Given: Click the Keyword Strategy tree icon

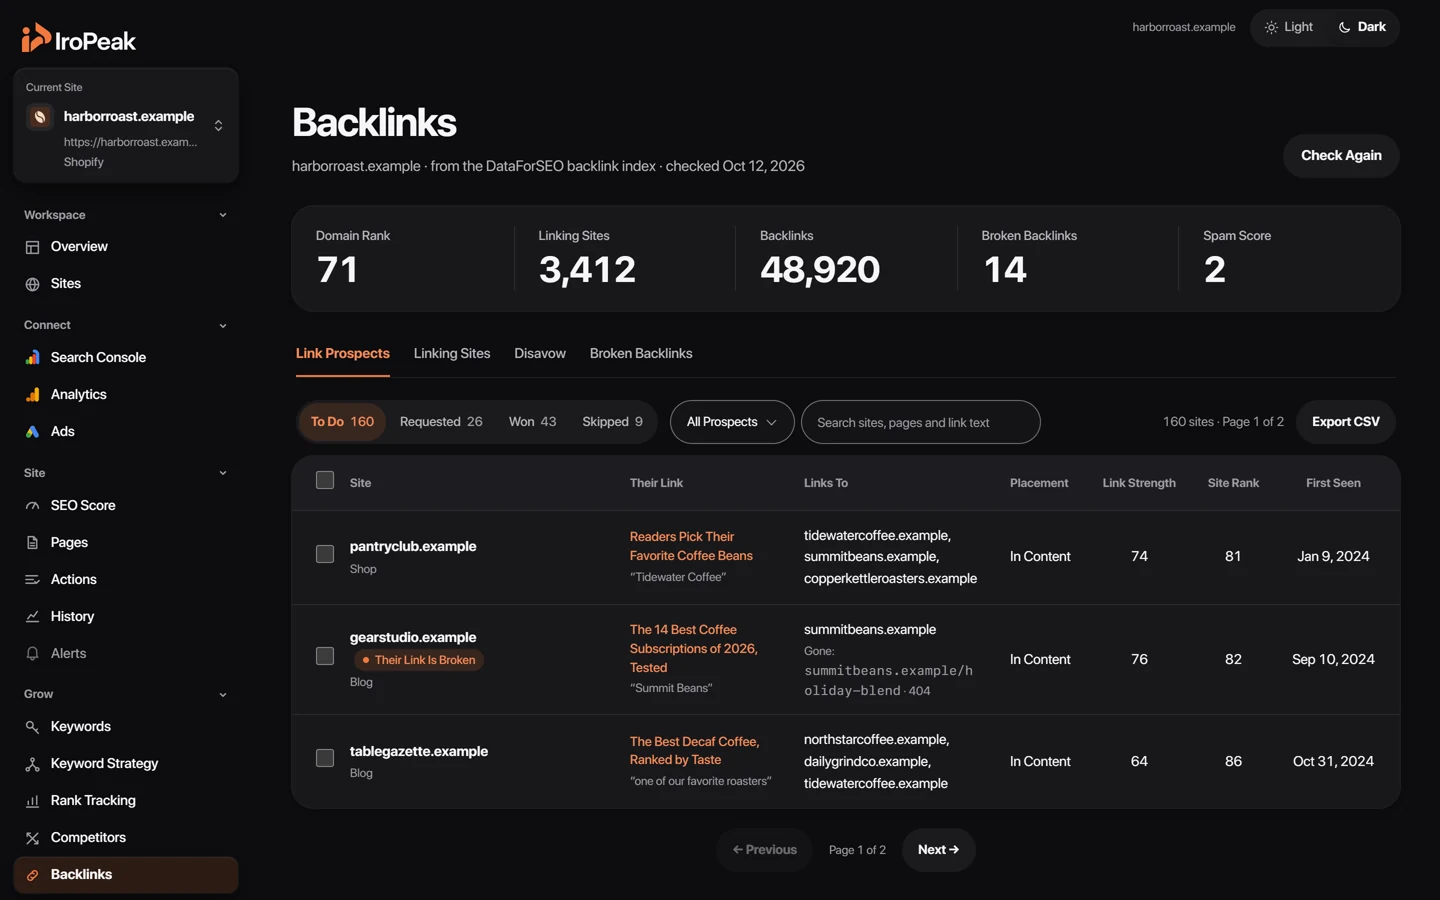Looking at the screenshot, I should click(32, 764).
